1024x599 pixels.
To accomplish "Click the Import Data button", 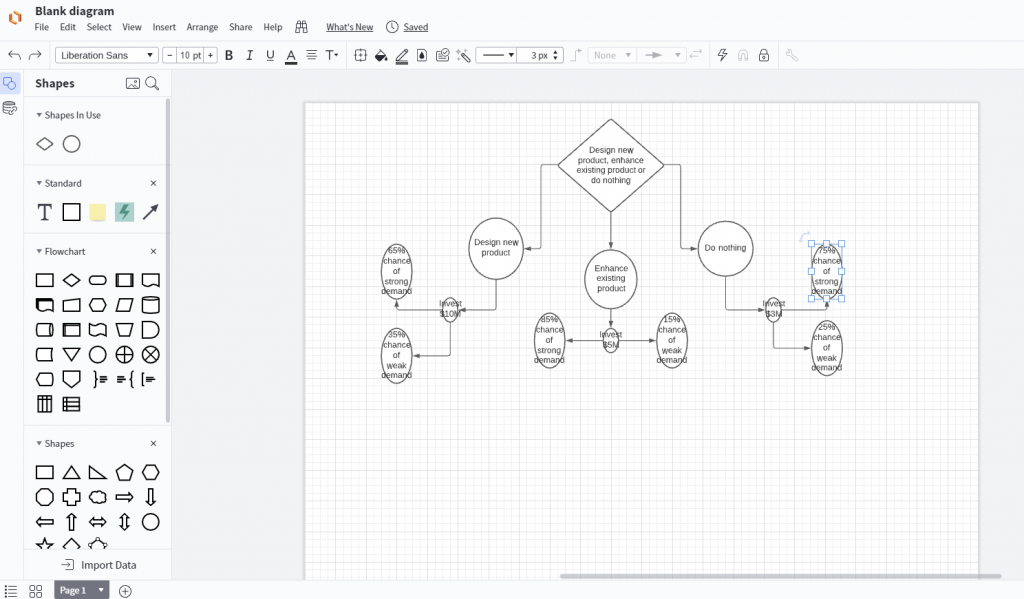I will click(98, 565).
